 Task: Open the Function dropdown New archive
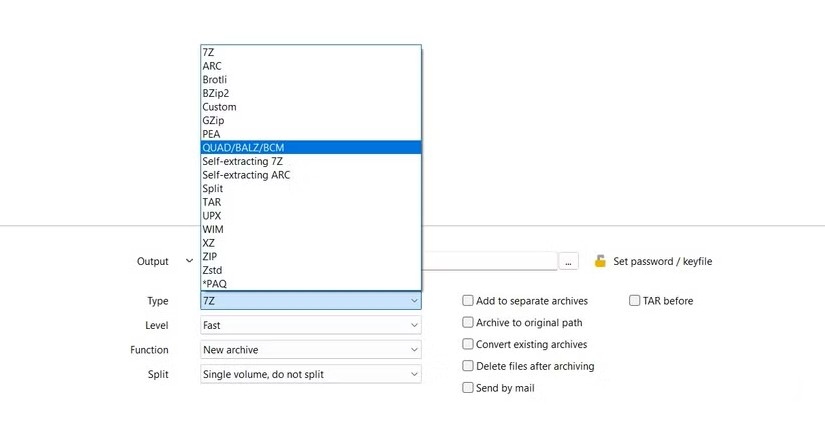[311, 349]
